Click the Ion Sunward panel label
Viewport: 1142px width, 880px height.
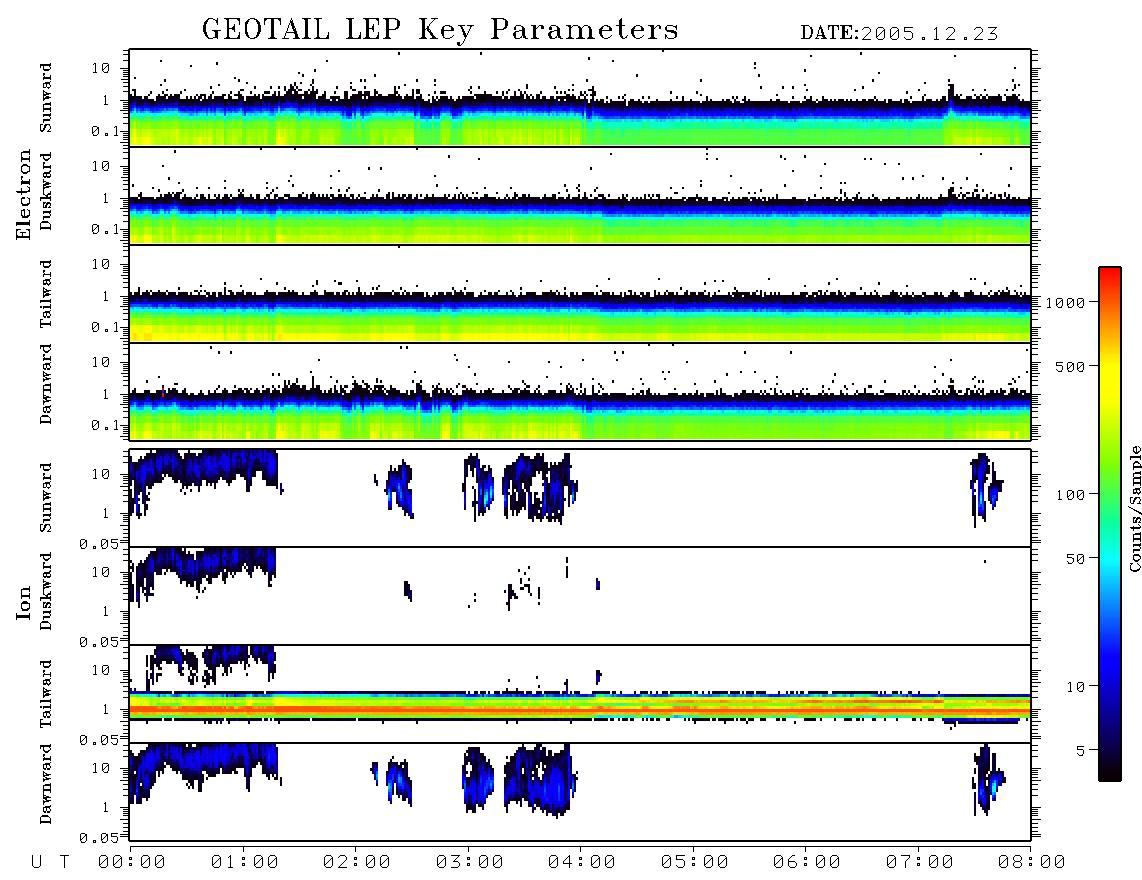click(x=46, y=498)
